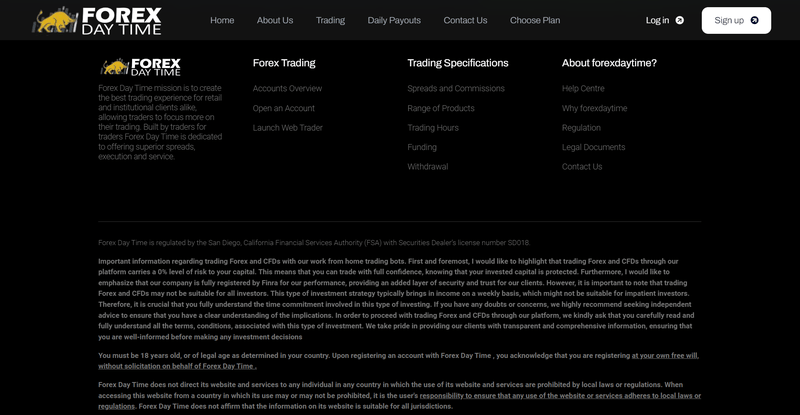Click the mission statement paragraph under footer logo
The width and height of the screenshot is (800, 415).
click(160, 123)
